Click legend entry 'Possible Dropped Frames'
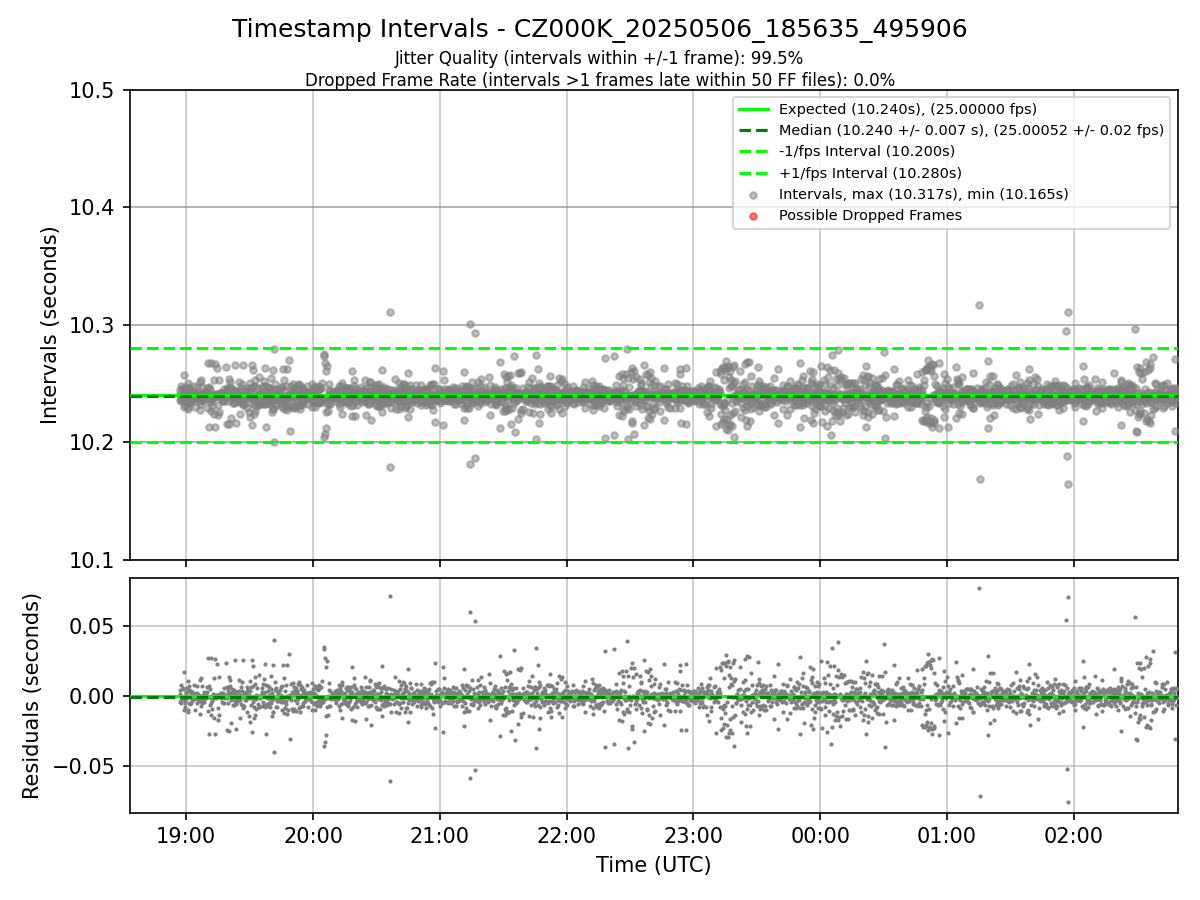1200x900 pixels. (x=870, y=215)
